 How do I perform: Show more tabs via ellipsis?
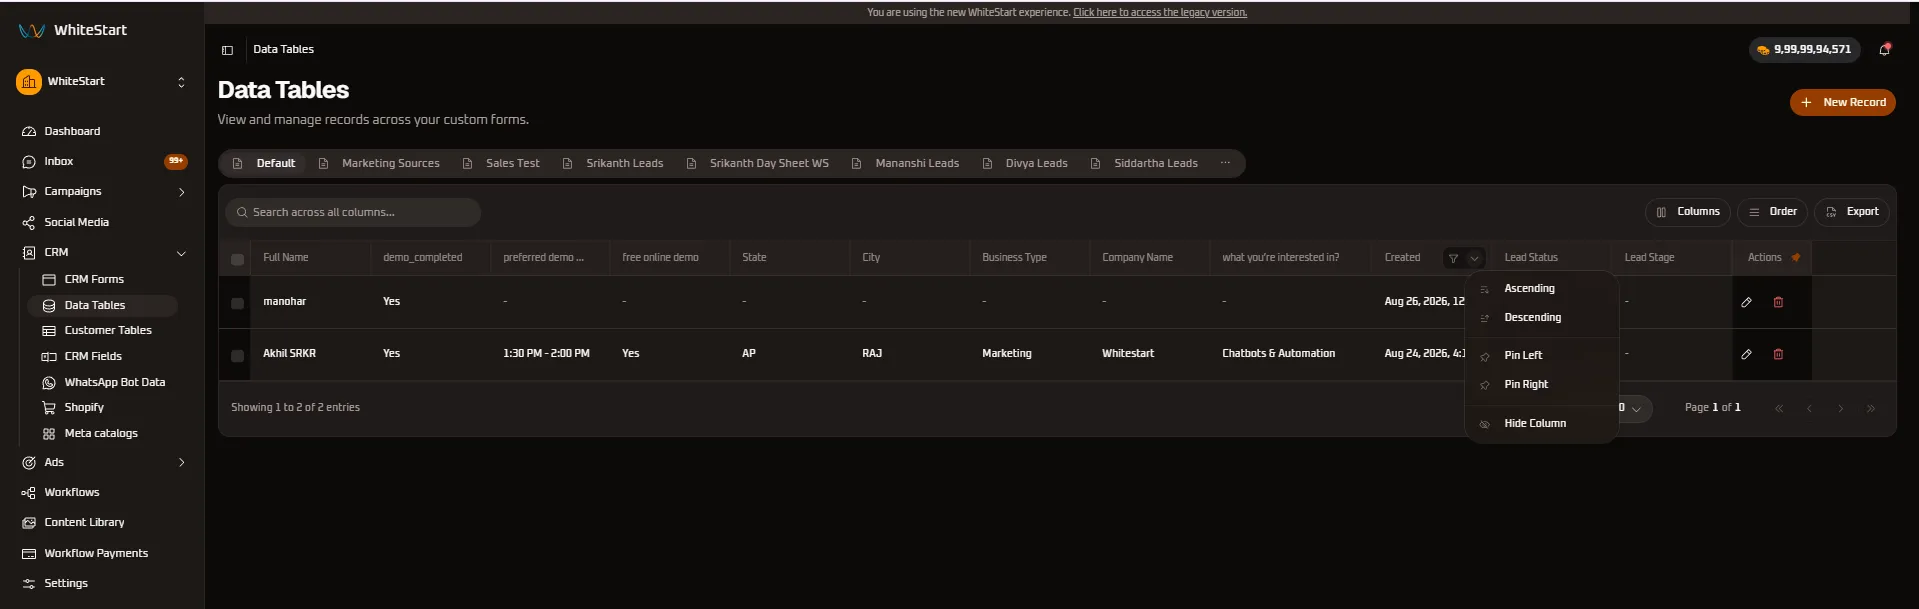click(1225, 163)
